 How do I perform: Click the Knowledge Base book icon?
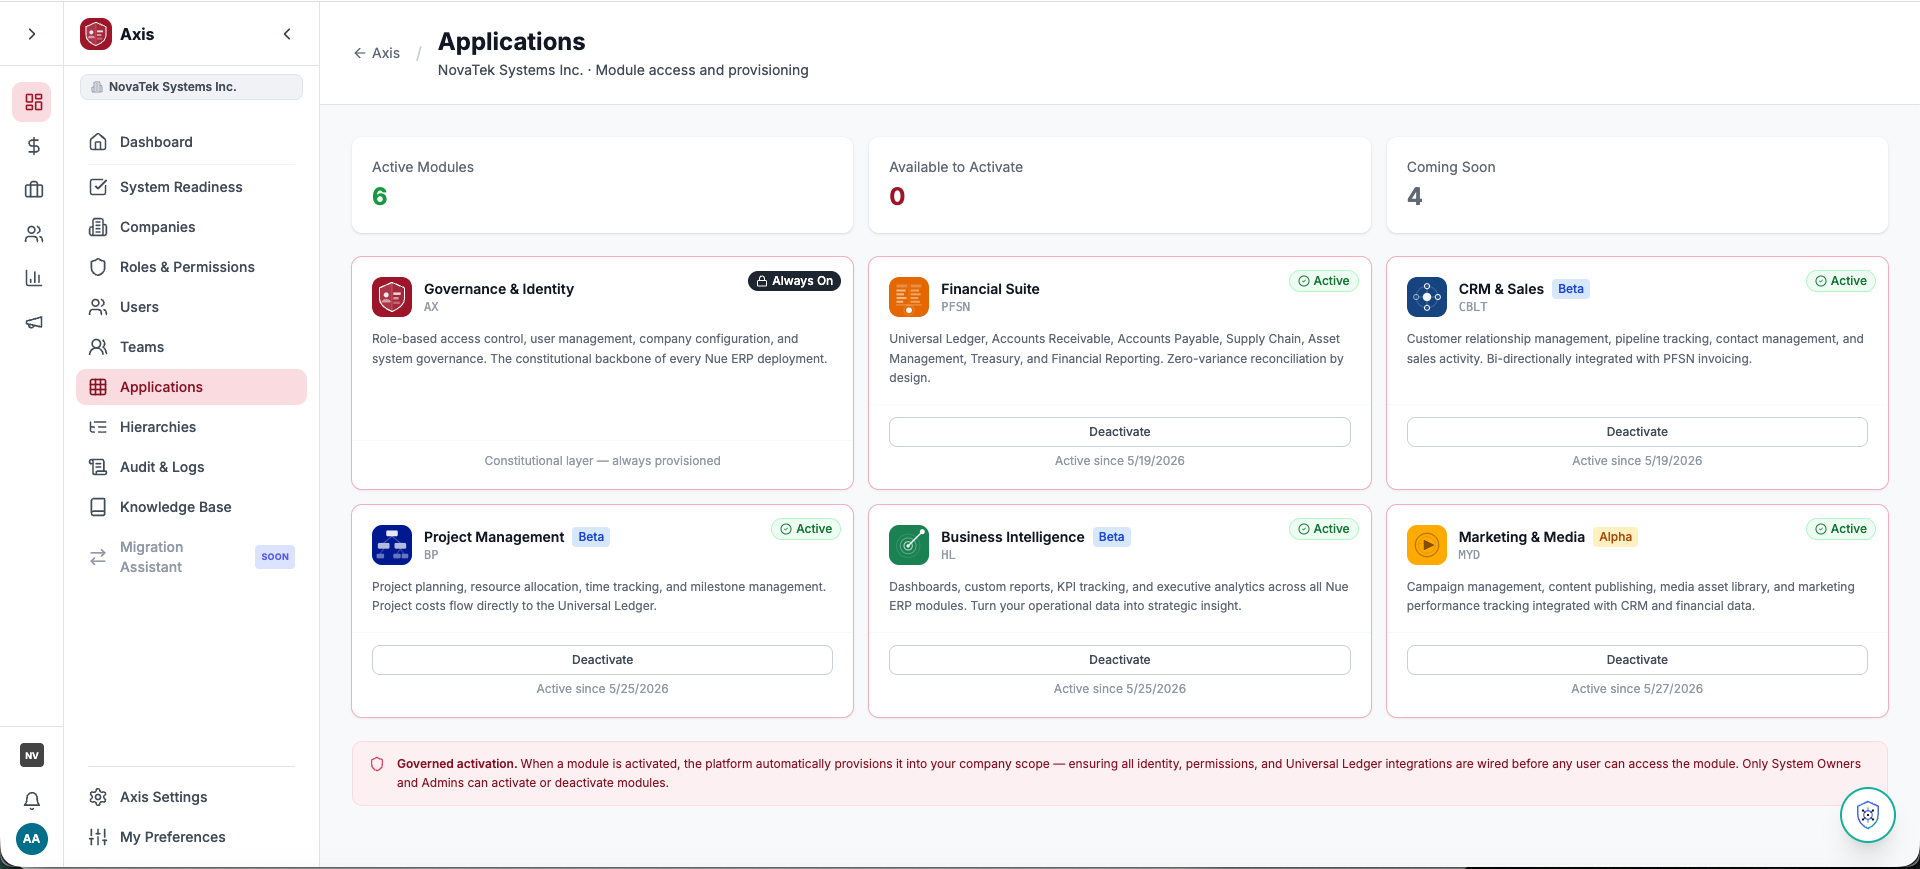[98, 507]
